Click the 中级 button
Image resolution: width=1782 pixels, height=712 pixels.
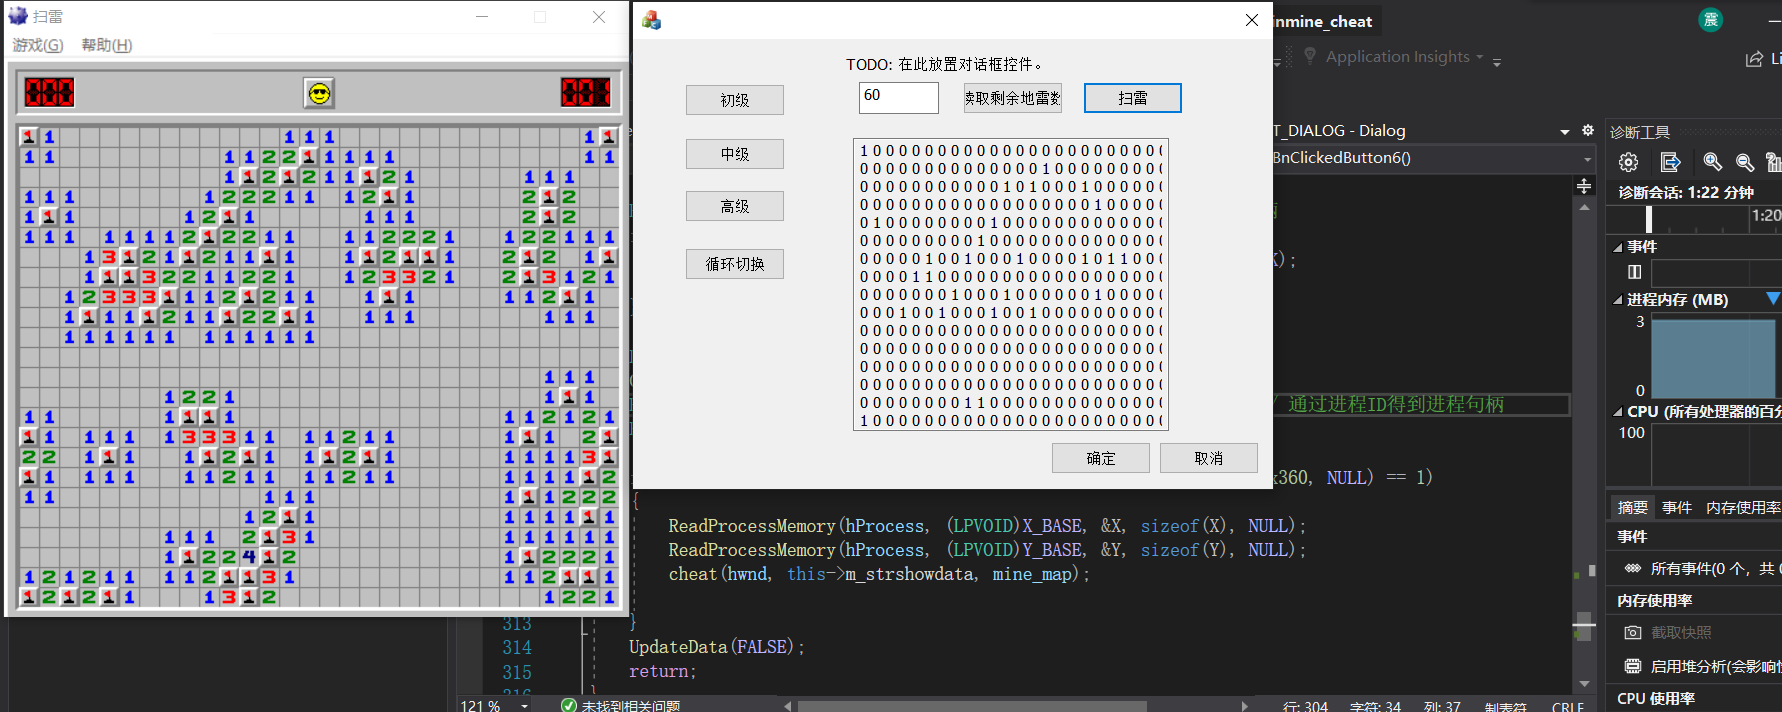735,154
